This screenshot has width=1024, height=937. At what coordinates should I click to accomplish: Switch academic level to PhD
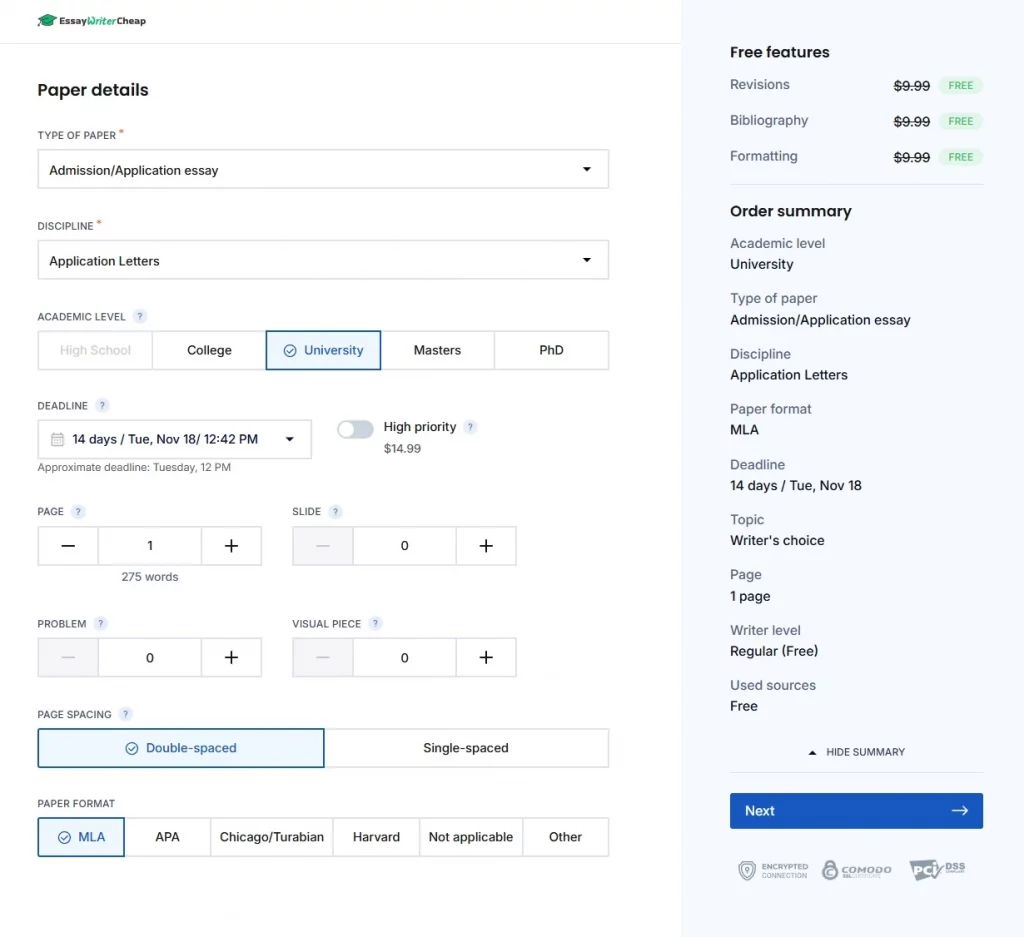[551, 351]
